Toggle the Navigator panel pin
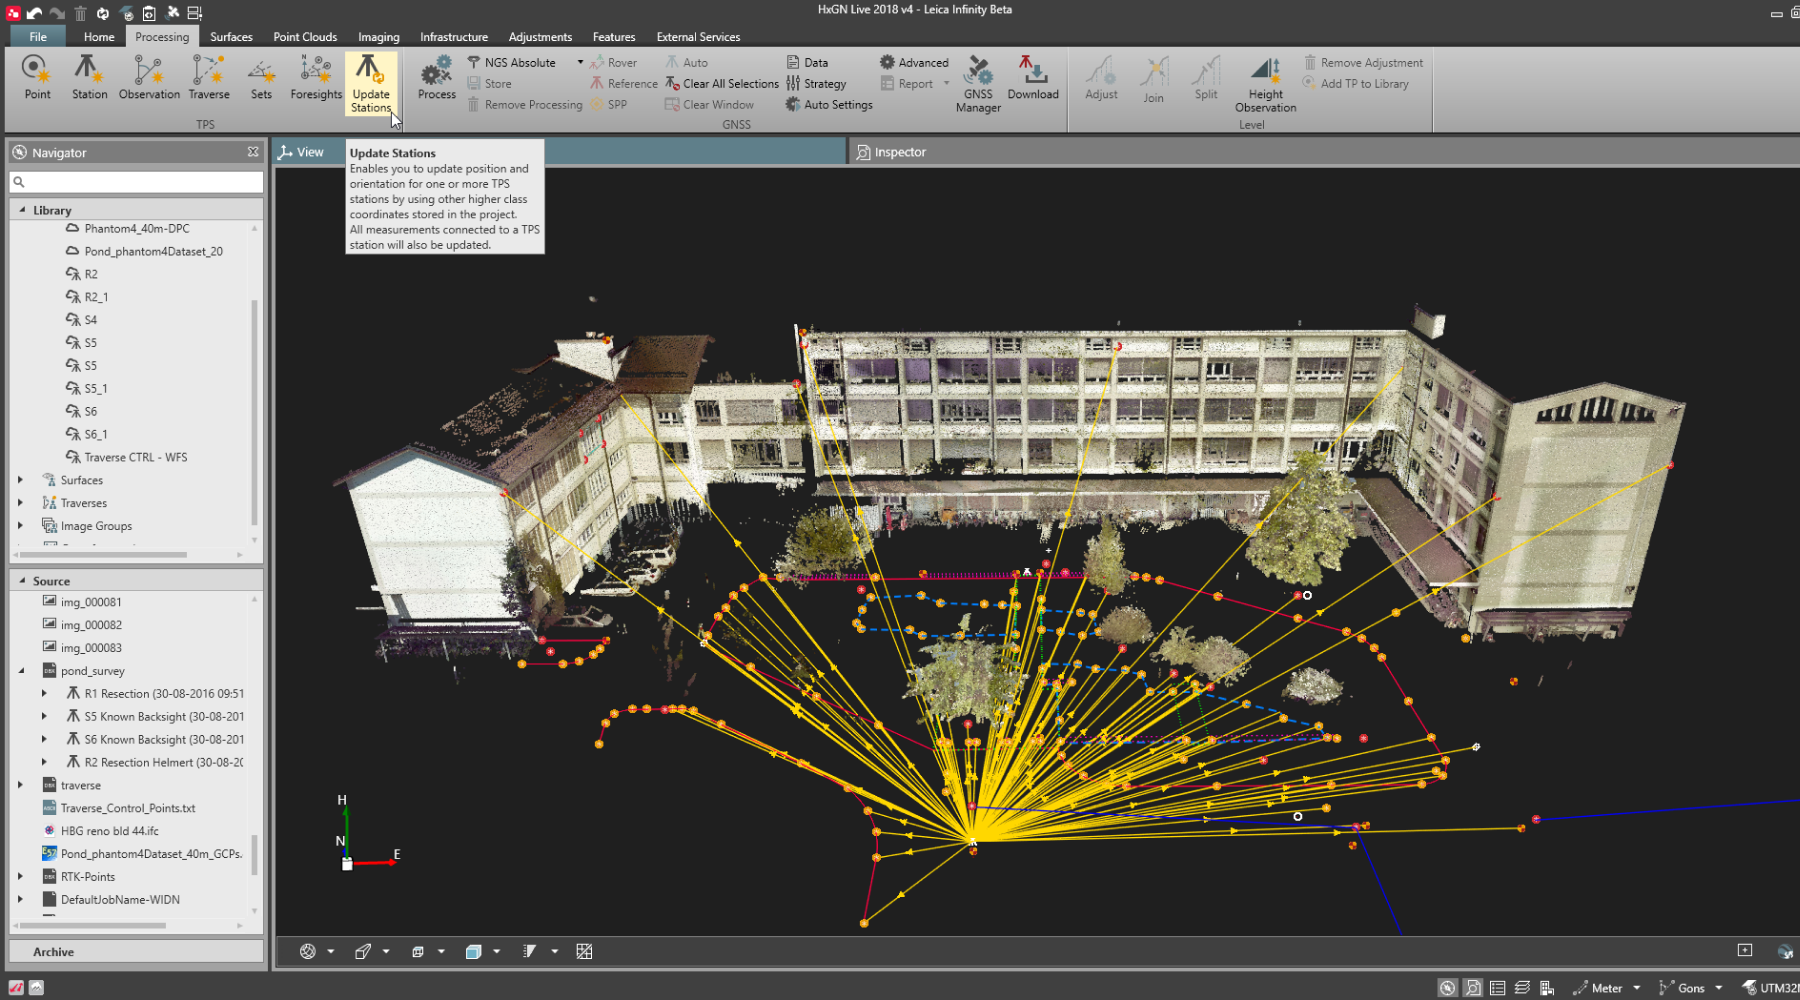The height and width of the screenshot is (1000, 1800). coord(253,152)
